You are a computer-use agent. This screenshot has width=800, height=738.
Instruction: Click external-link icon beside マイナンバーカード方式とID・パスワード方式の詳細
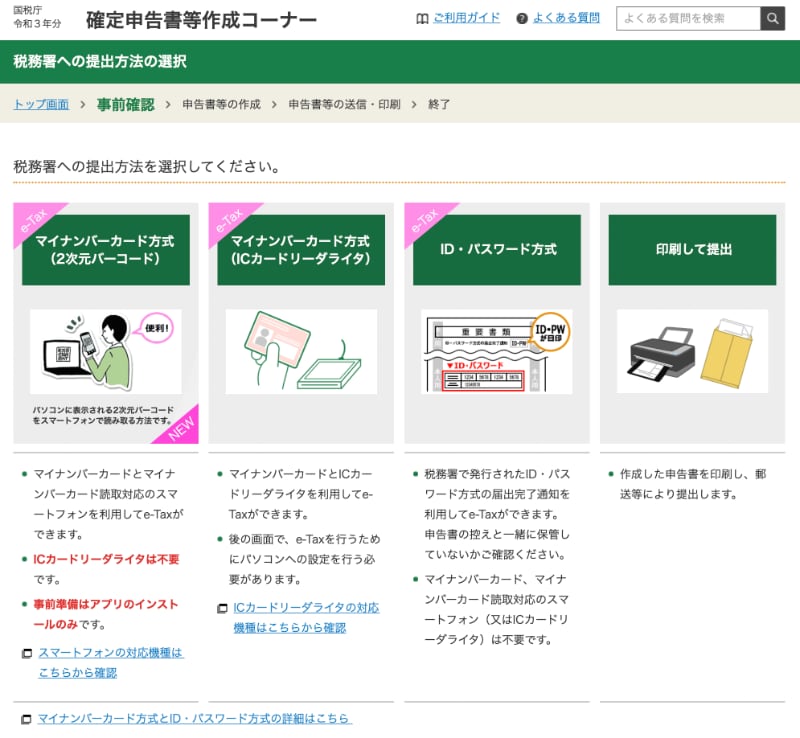[x=26, y=719]
